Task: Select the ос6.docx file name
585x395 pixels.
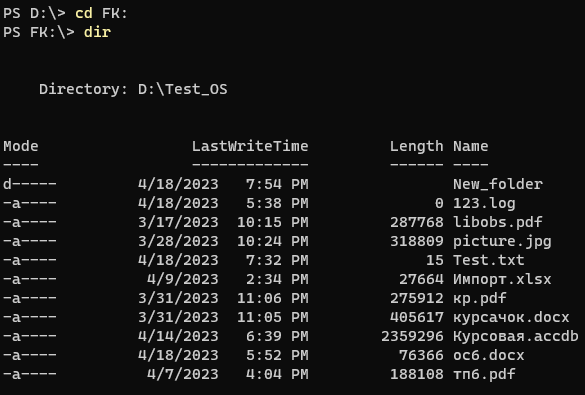Action: click(489, 355)
